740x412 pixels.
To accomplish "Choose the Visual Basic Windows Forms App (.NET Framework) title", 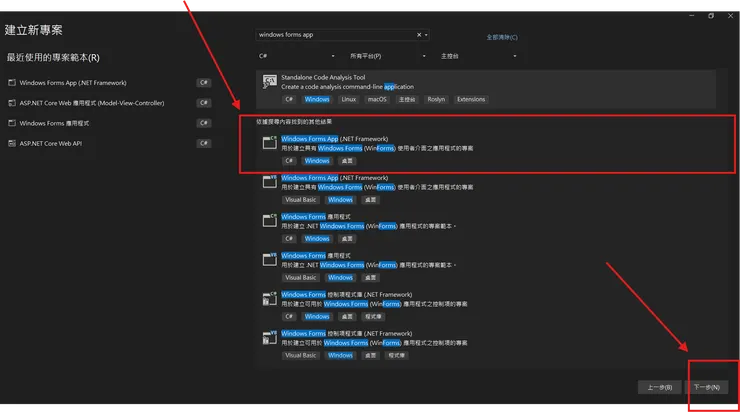I will pos(335,178).
